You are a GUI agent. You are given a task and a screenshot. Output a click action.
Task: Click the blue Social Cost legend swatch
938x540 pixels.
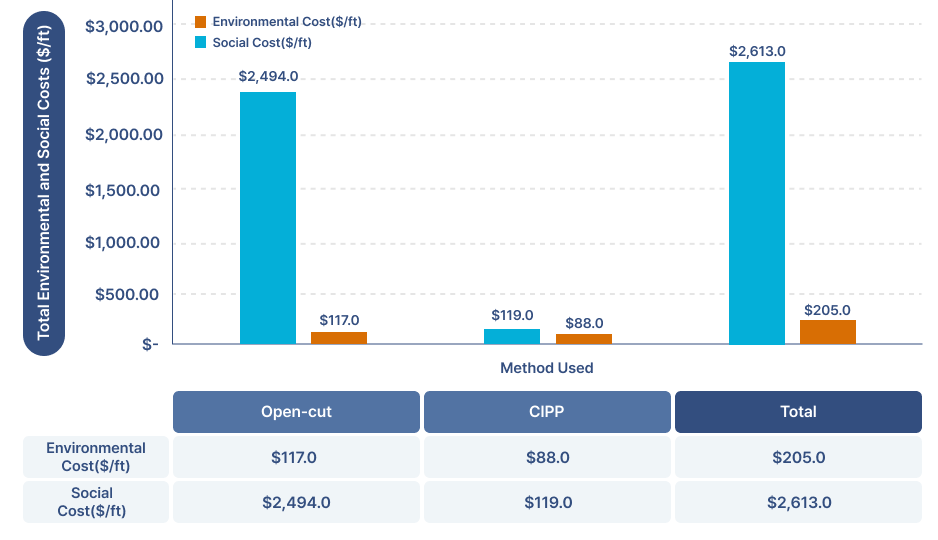point(200,43)
